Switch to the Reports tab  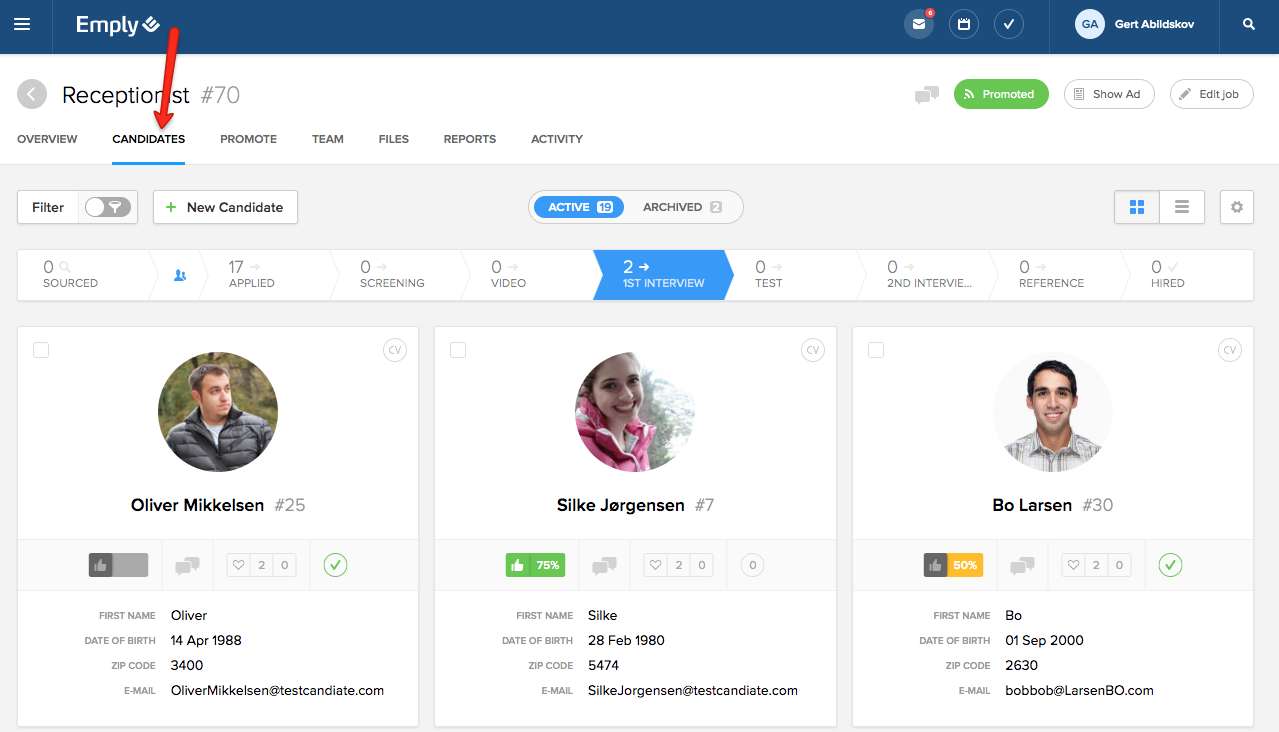(x=470, y=139)
